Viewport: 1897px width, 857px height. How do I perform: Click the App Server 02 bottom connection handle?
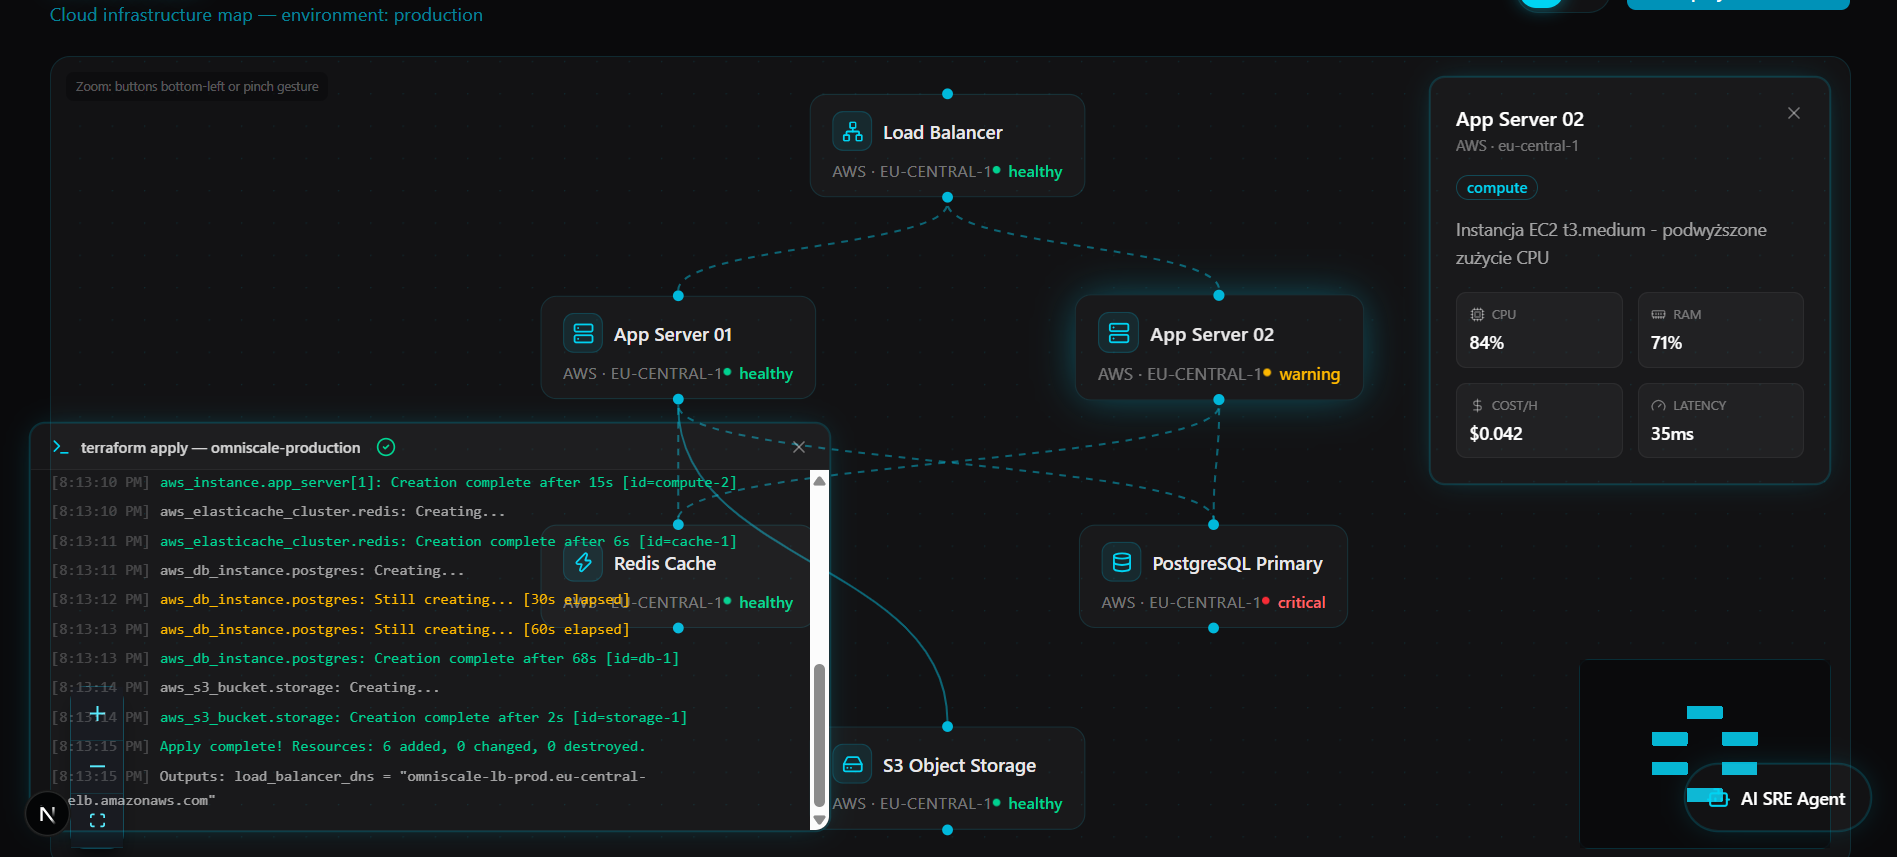coord(1218,399)
